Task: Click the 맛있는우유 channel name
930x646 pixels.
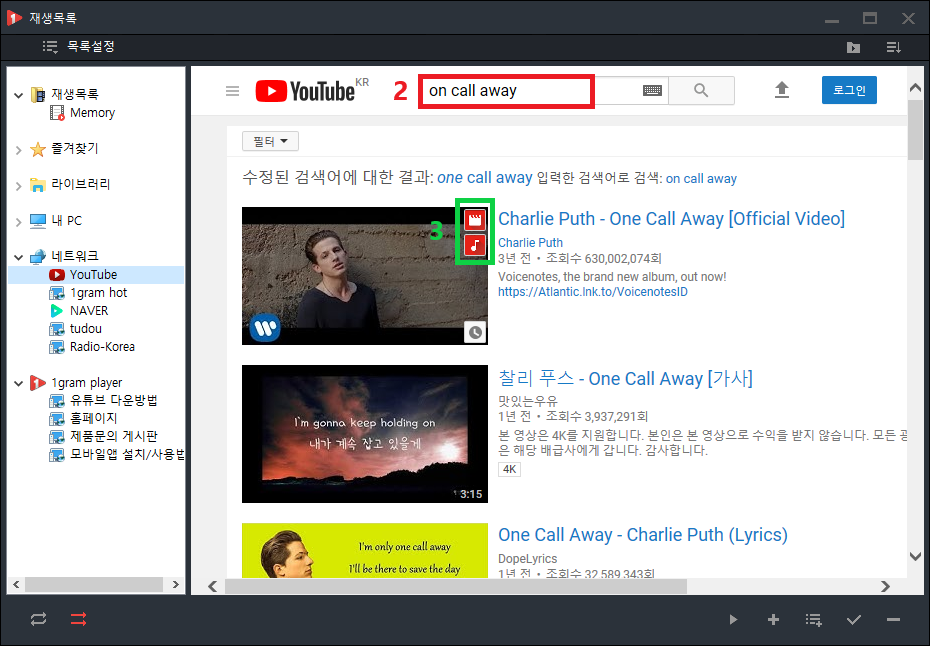Action: 528,401
